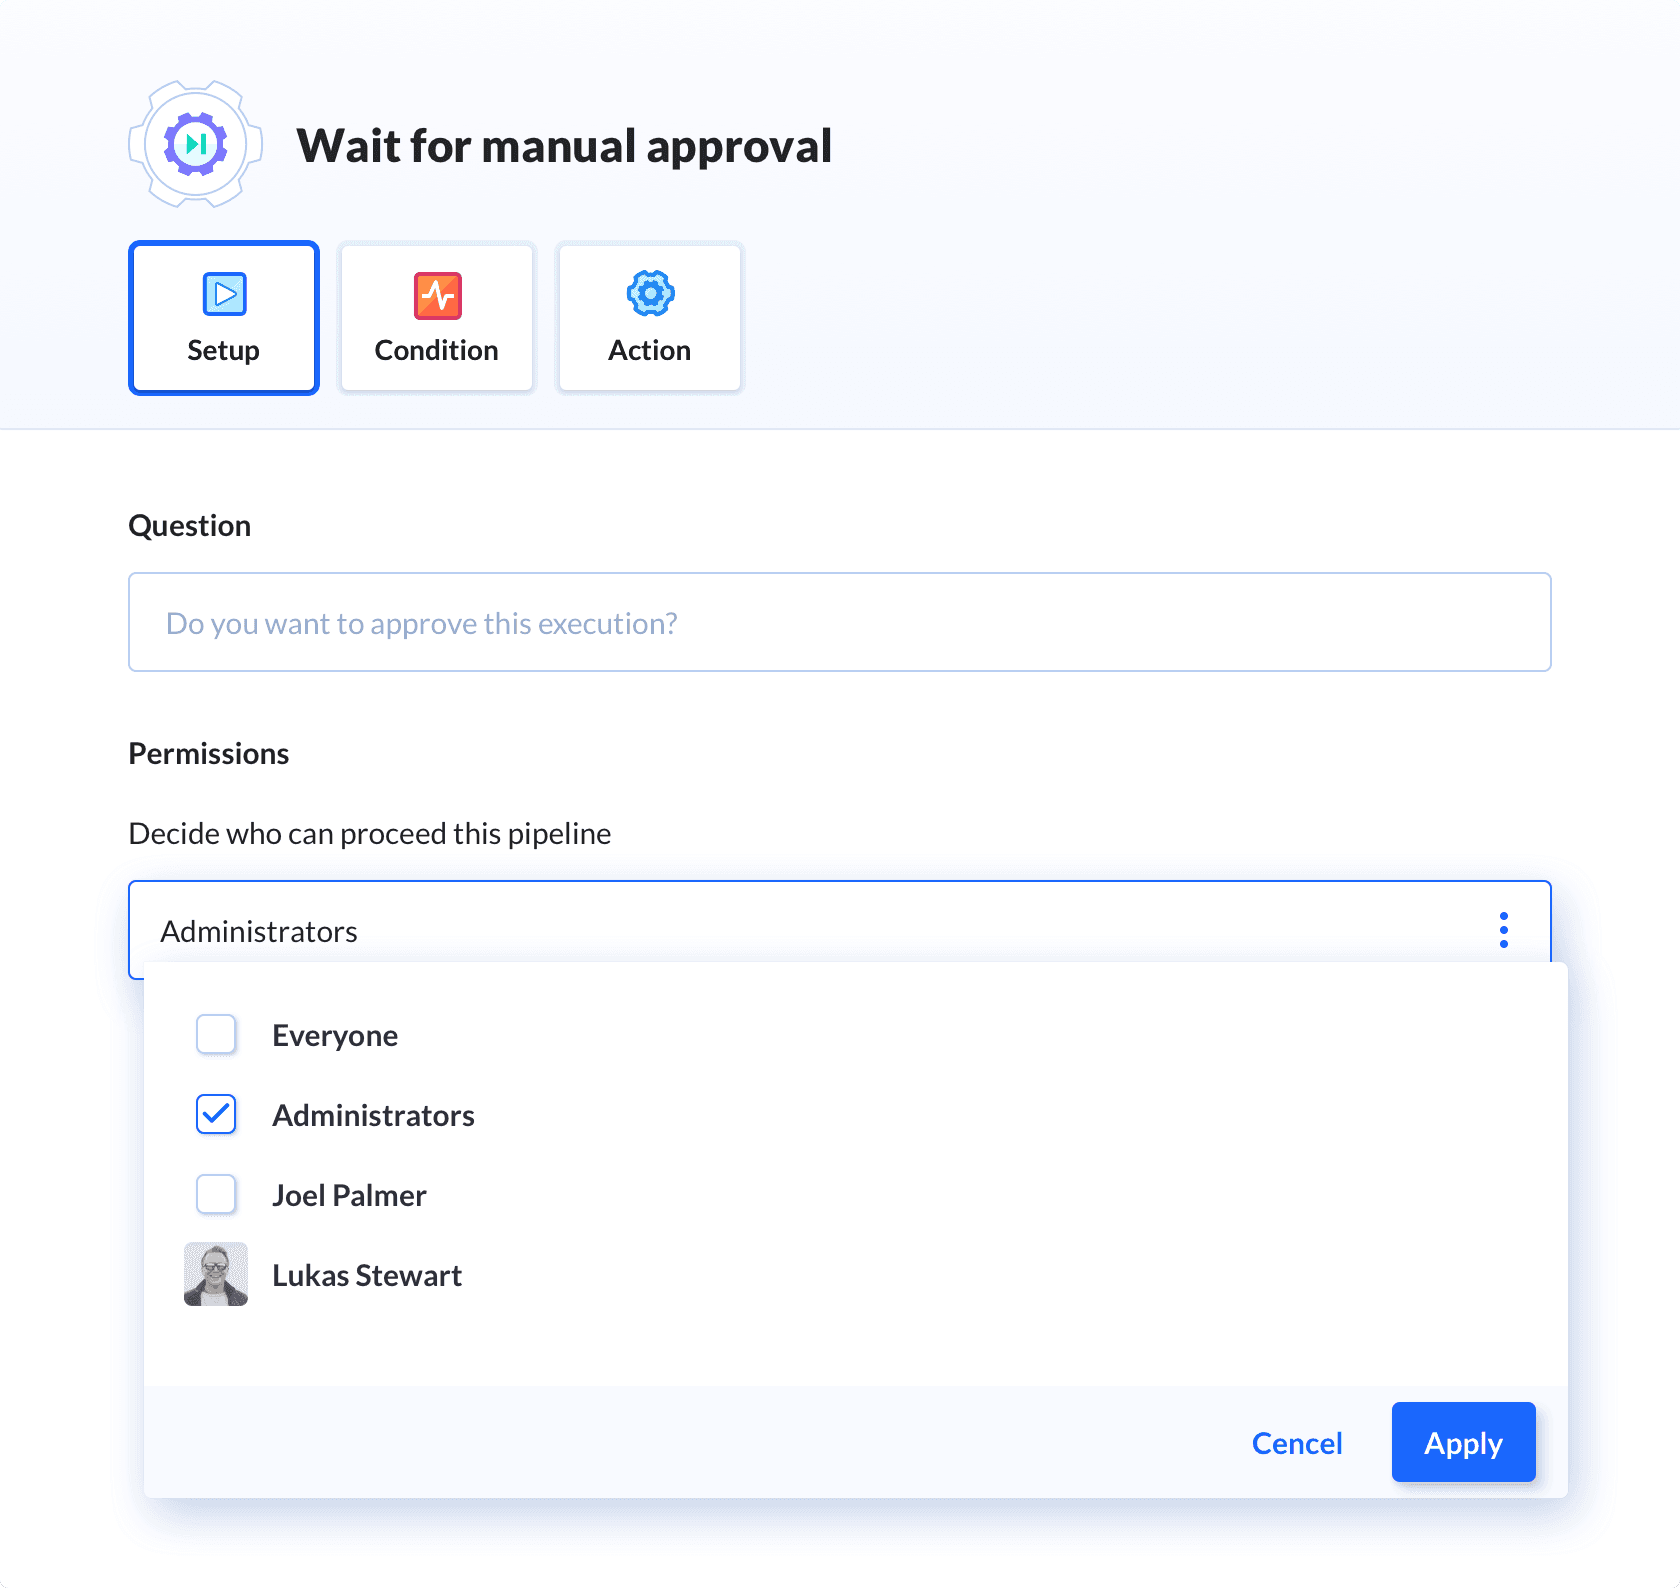The width and height of the screenshot is (1680, 1588).
Task: Tick the Joel Palmer checkbox
Action: point(216,1194)
